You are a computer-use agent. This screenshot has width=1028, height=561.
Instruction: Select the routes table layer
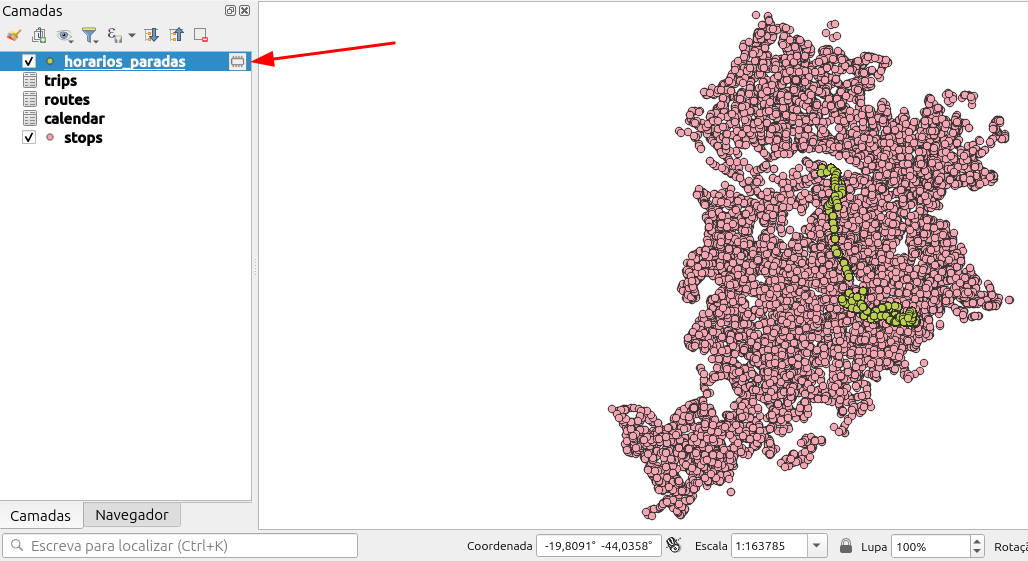(67, 100)
